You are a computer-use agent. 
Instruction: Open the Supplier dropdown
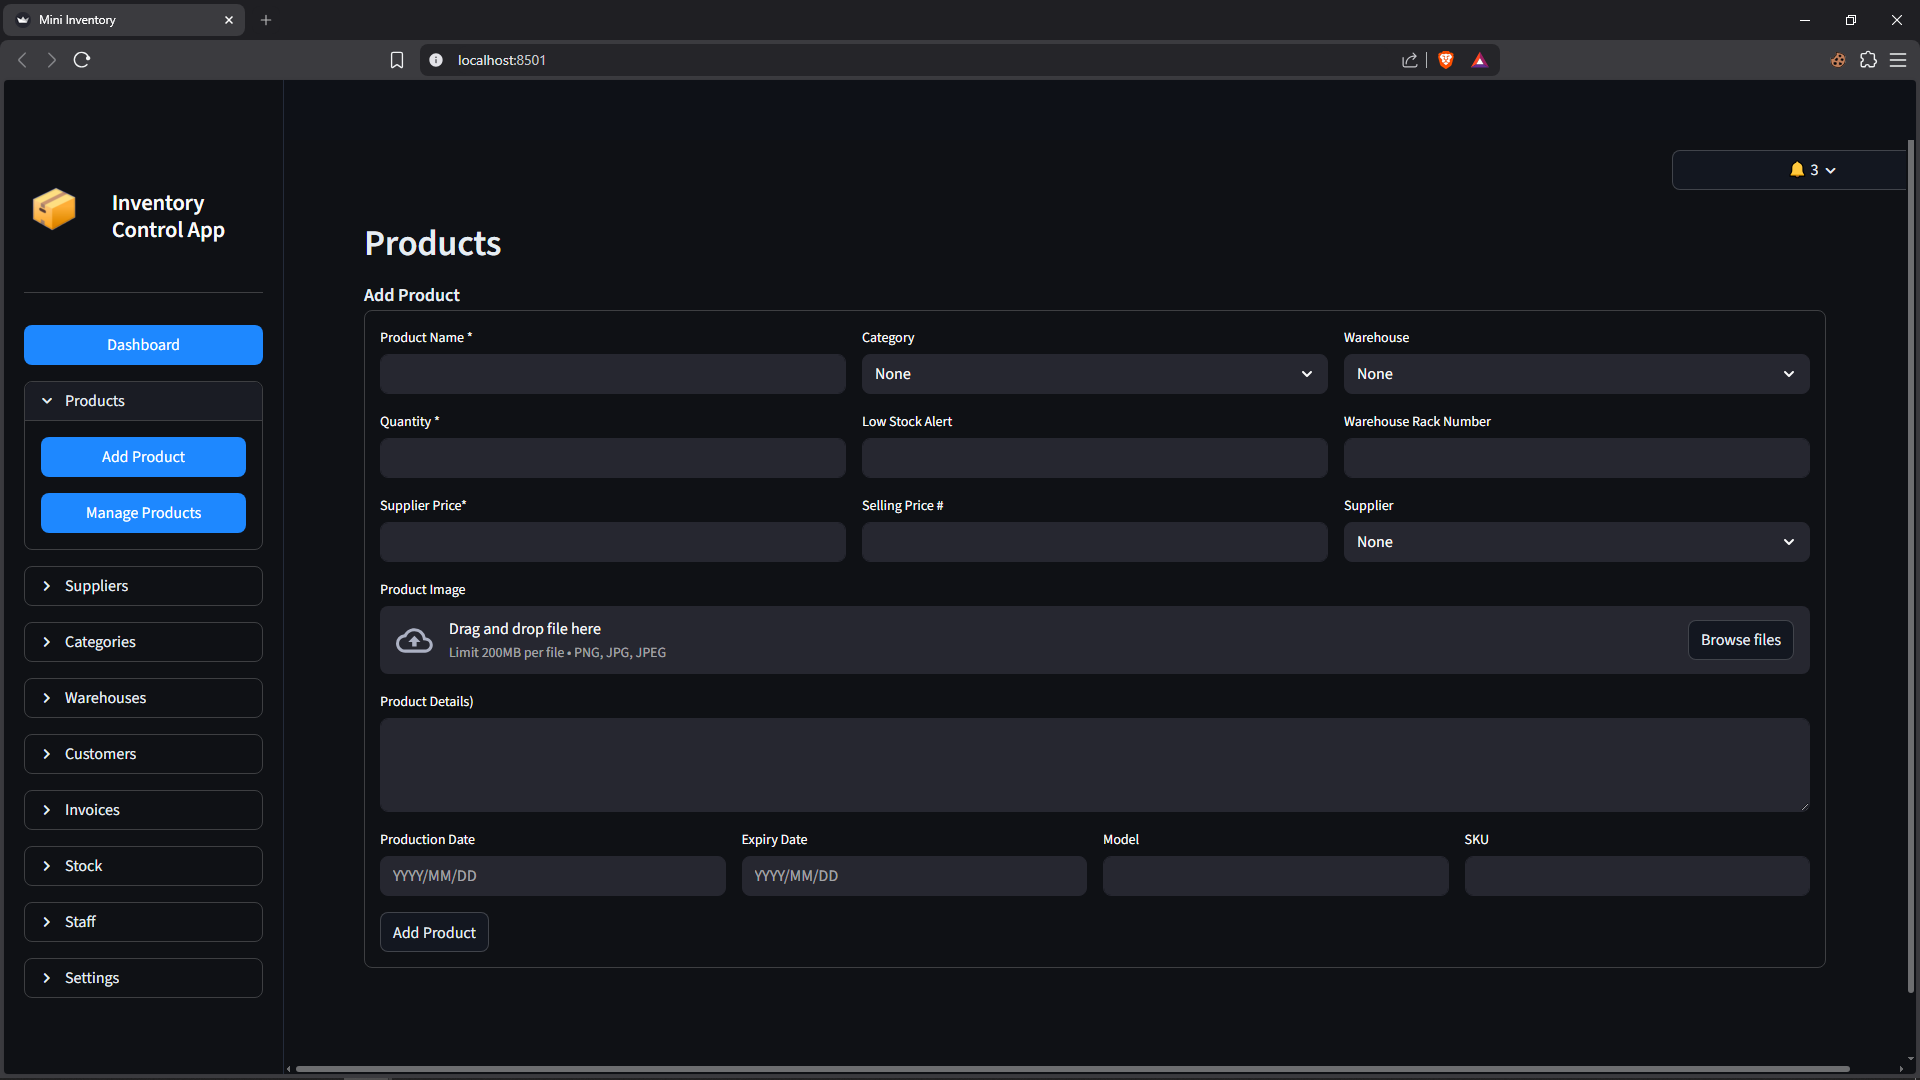[x=1576, y=542]
